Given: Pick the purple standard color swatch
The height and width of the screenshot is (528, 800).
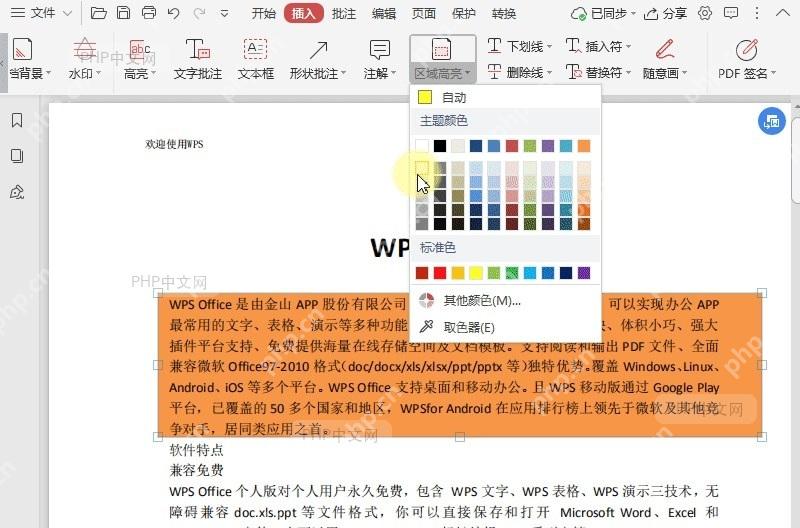Looking at the screenshot, I should (x=584, y=273).
